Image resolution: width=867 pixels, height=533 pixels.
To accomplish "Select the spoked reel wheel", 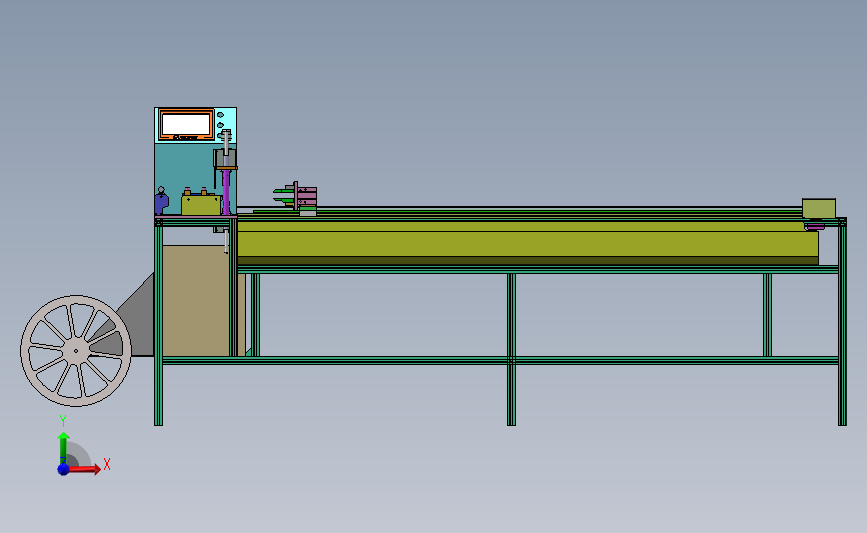I will (x=76, y=351).
